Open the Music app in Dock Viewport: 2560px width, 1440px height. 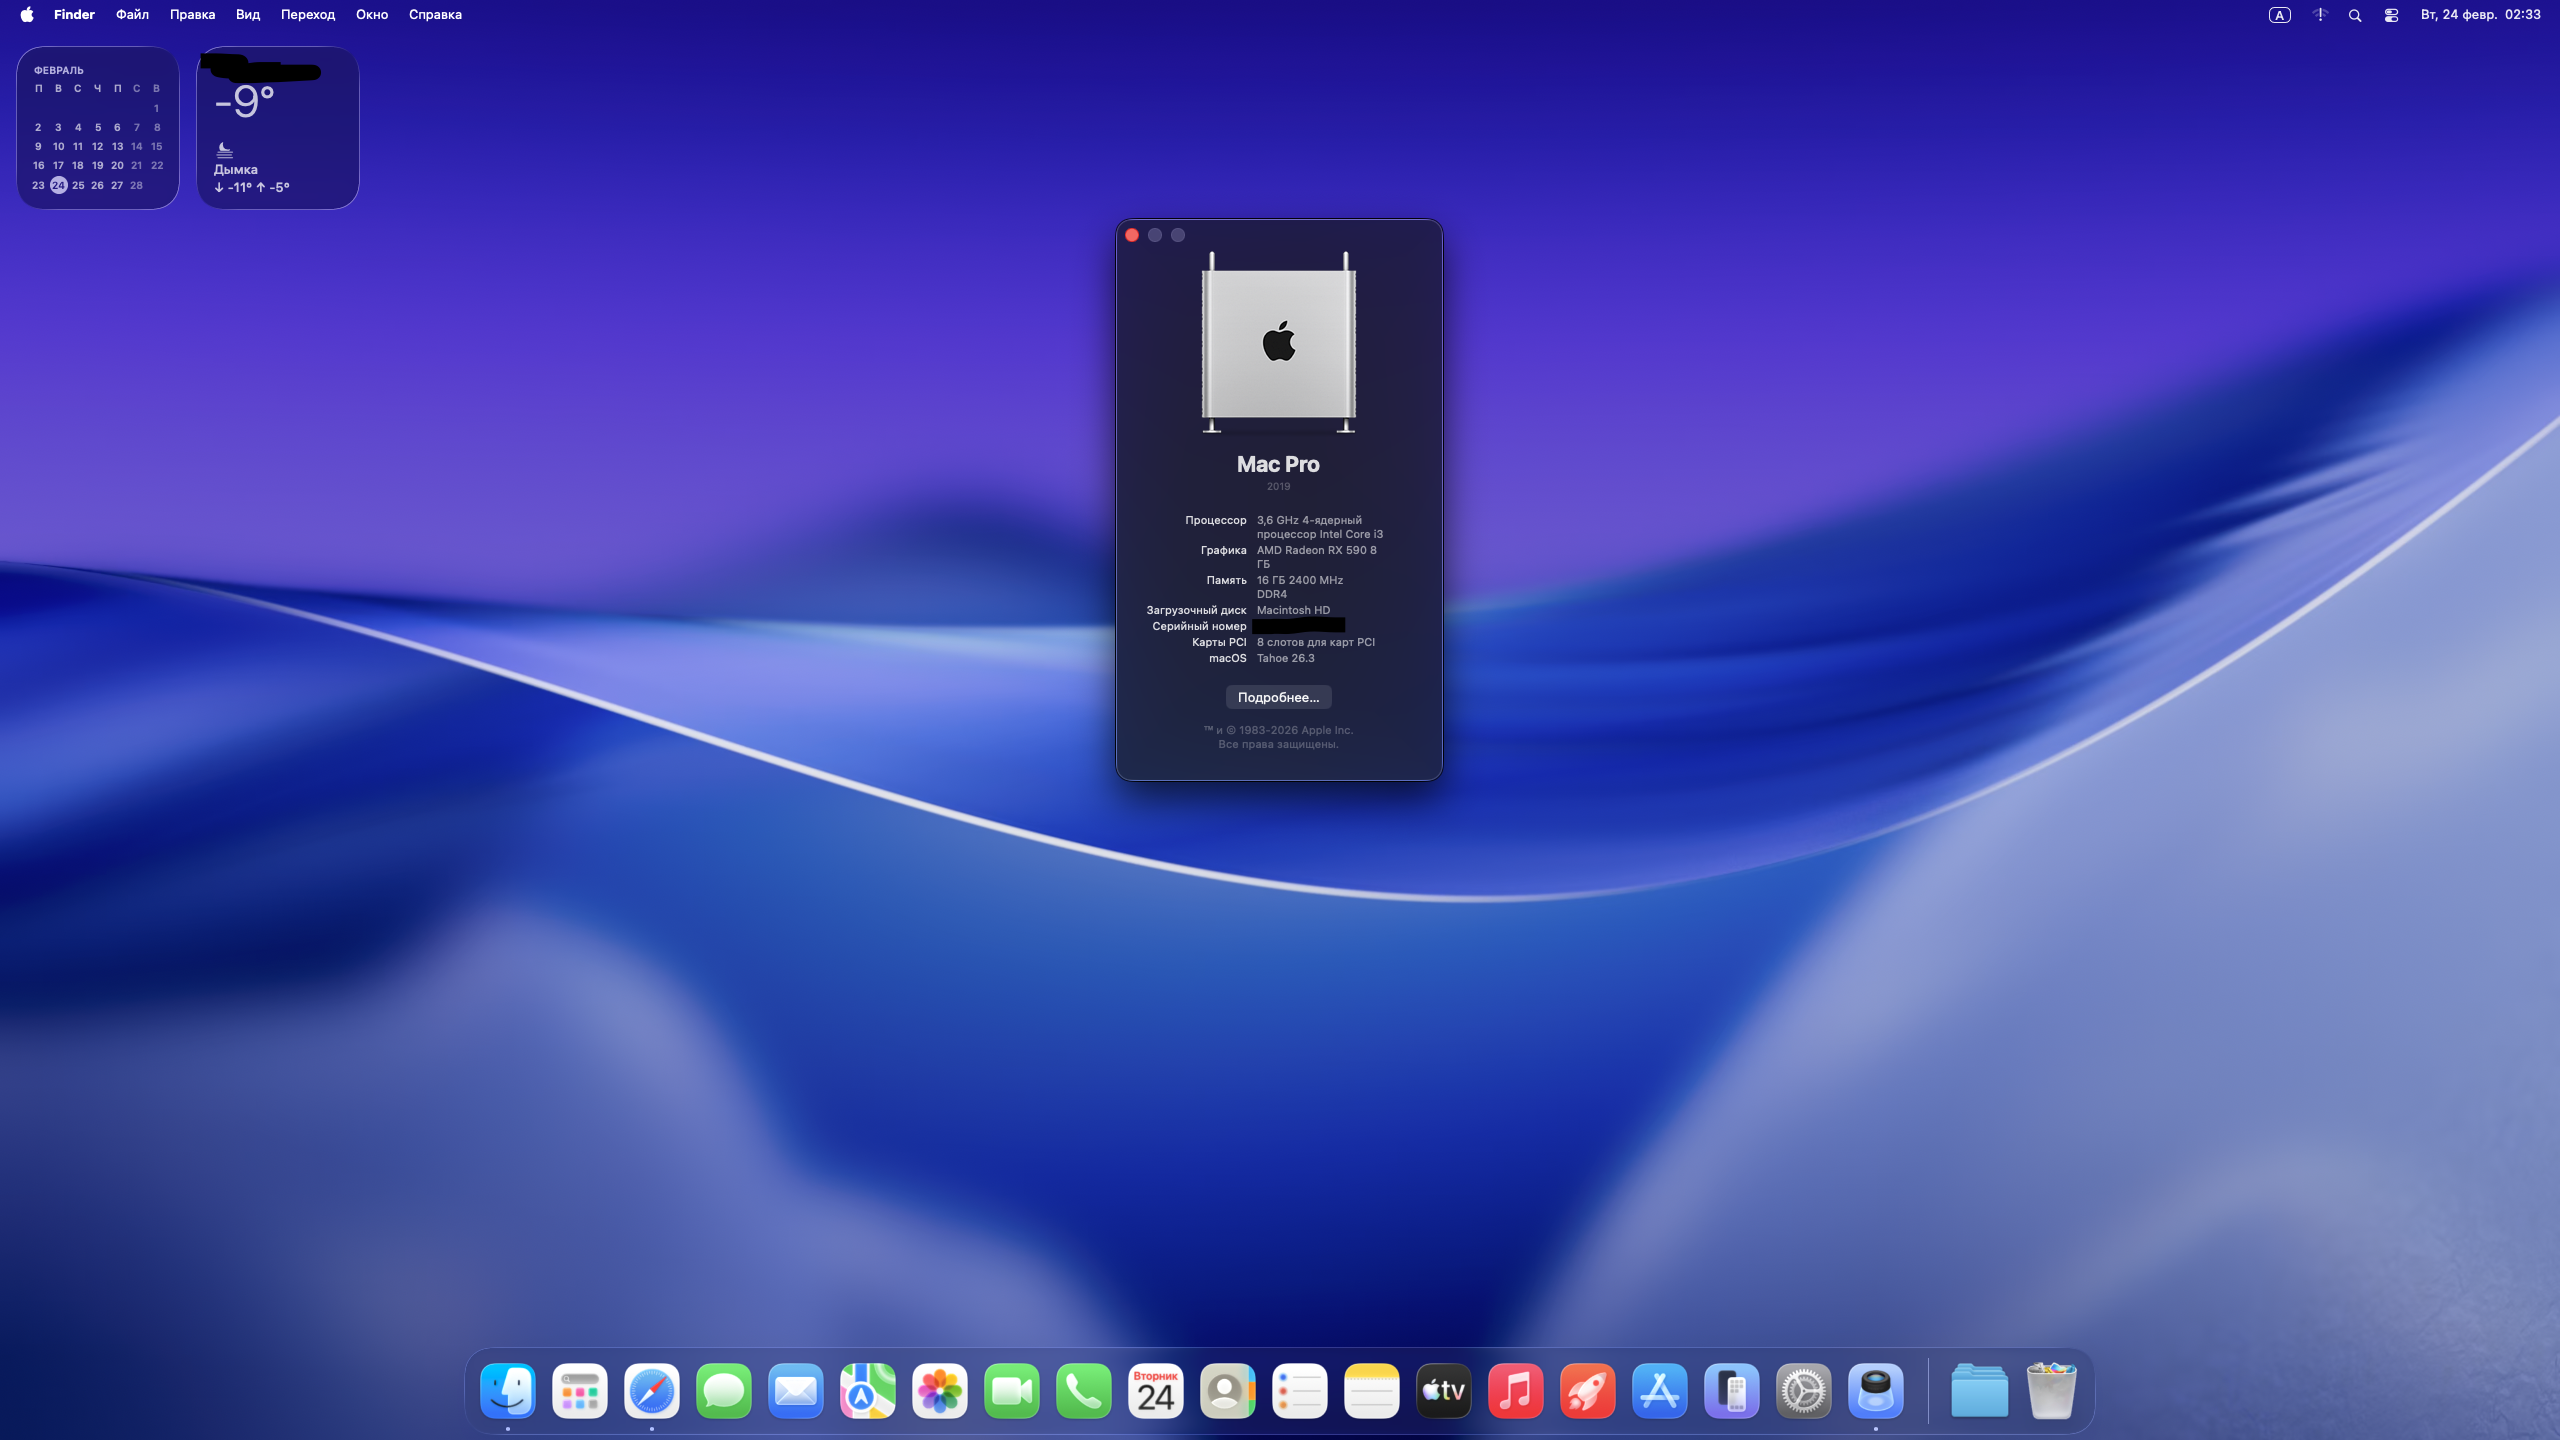point(1516,1391)
